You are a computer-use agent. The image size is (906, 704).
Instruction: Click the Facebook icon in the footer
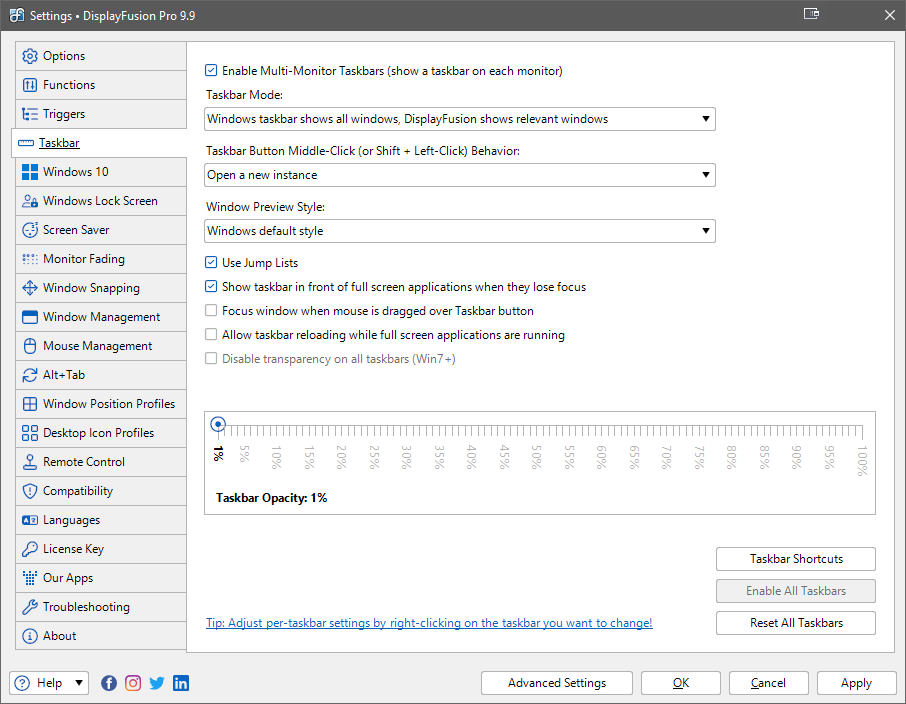pyautogui.click(x=109, y=683)
